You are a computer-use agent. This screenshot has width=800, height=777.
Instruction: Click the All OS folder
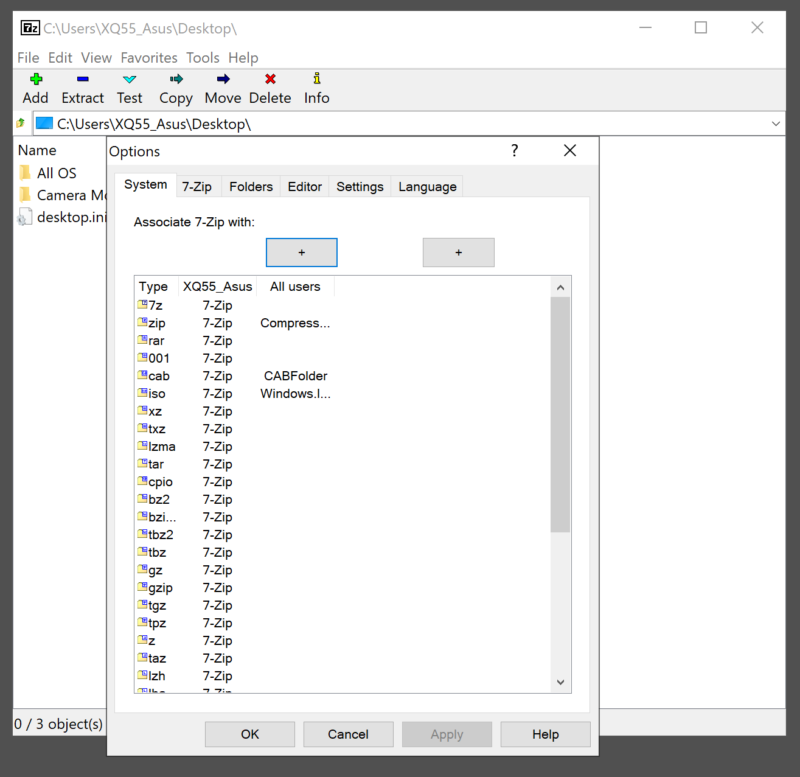[x=56, y=173]
